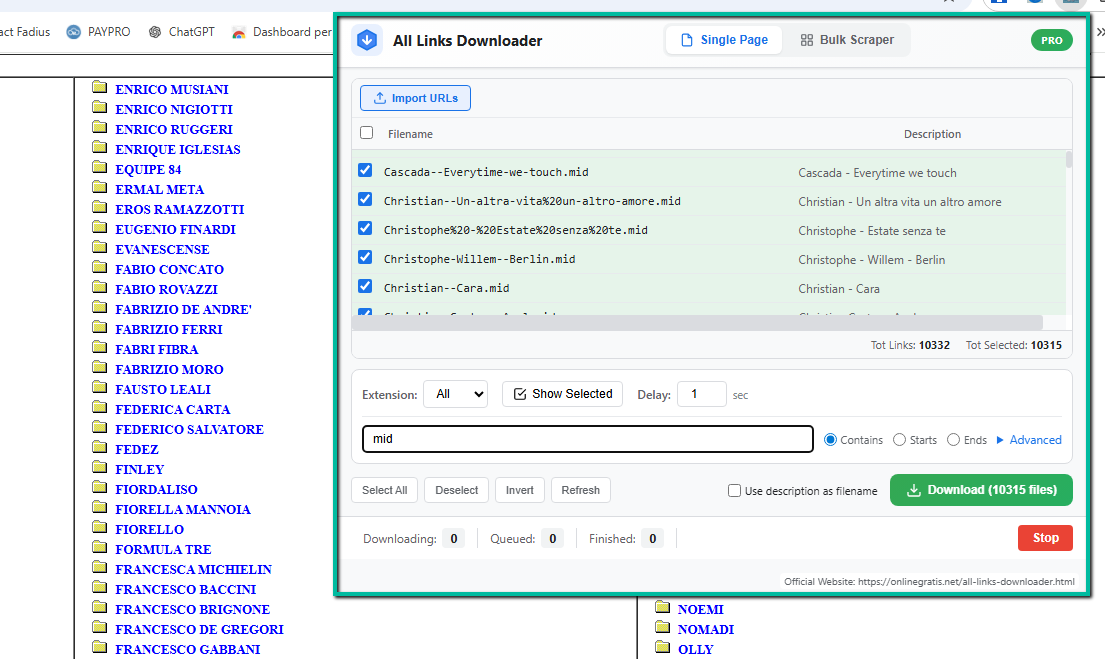Click the horizontal scrollbar of file list

(x=697, y=322)
